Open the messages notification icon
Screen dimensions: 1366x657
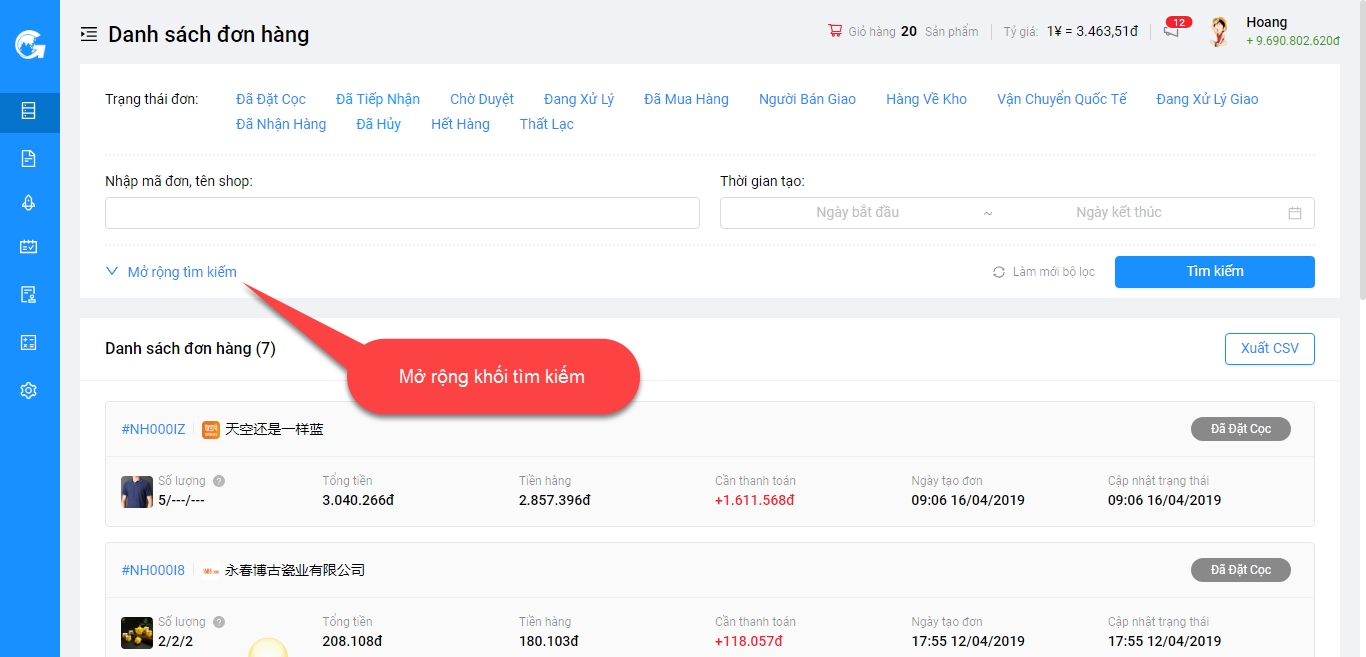(x=1171, y=32)
